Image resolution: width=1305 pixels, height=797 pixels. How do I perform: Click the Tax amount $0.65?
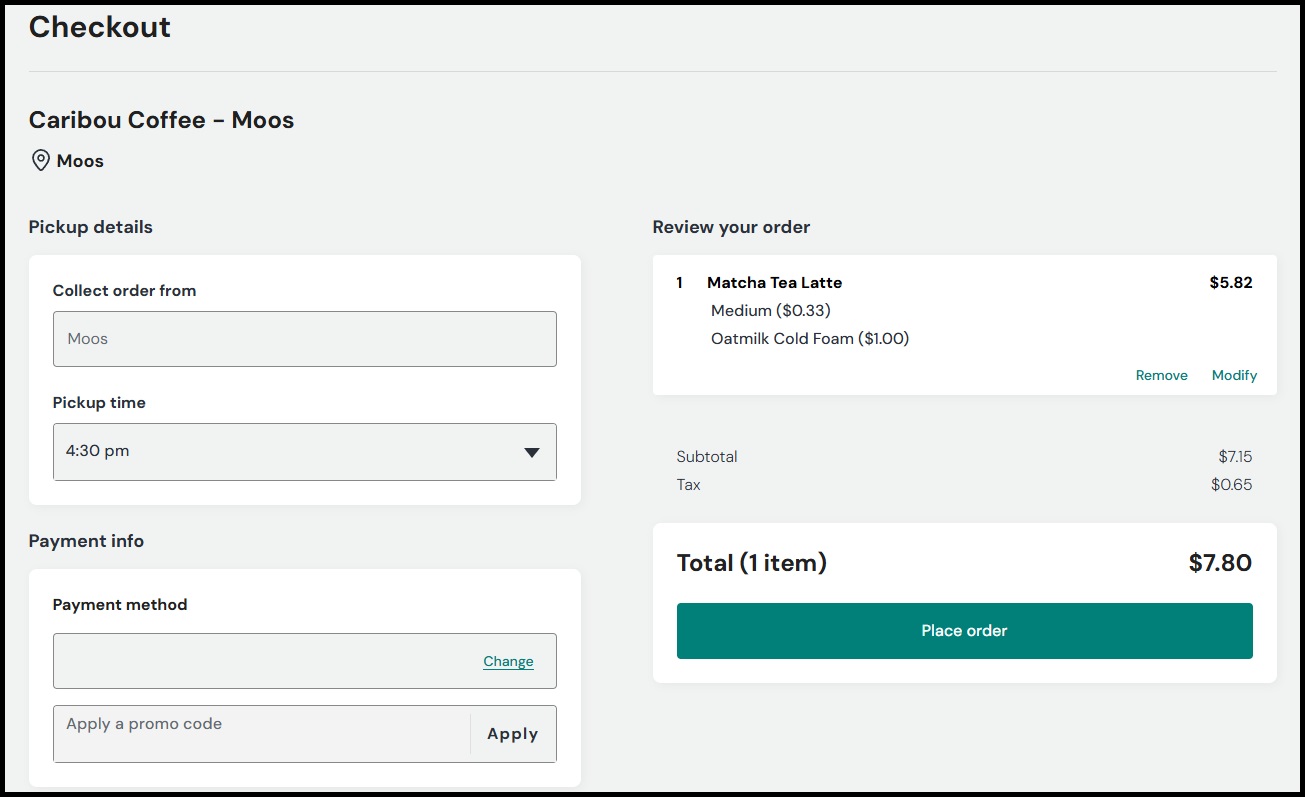(x=1231, y=485)
